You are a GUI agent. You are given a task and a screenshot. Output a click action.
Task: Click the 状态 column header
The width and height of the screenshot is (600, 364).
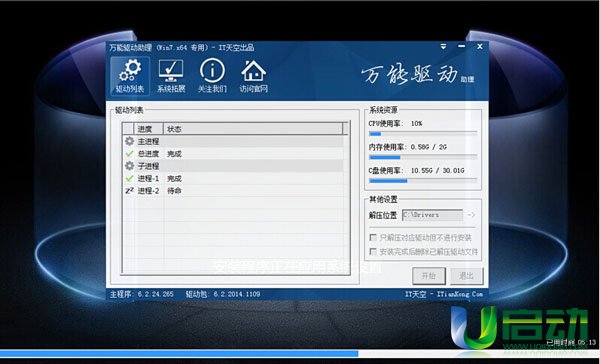pyautogui.click(x=253, y=129)
